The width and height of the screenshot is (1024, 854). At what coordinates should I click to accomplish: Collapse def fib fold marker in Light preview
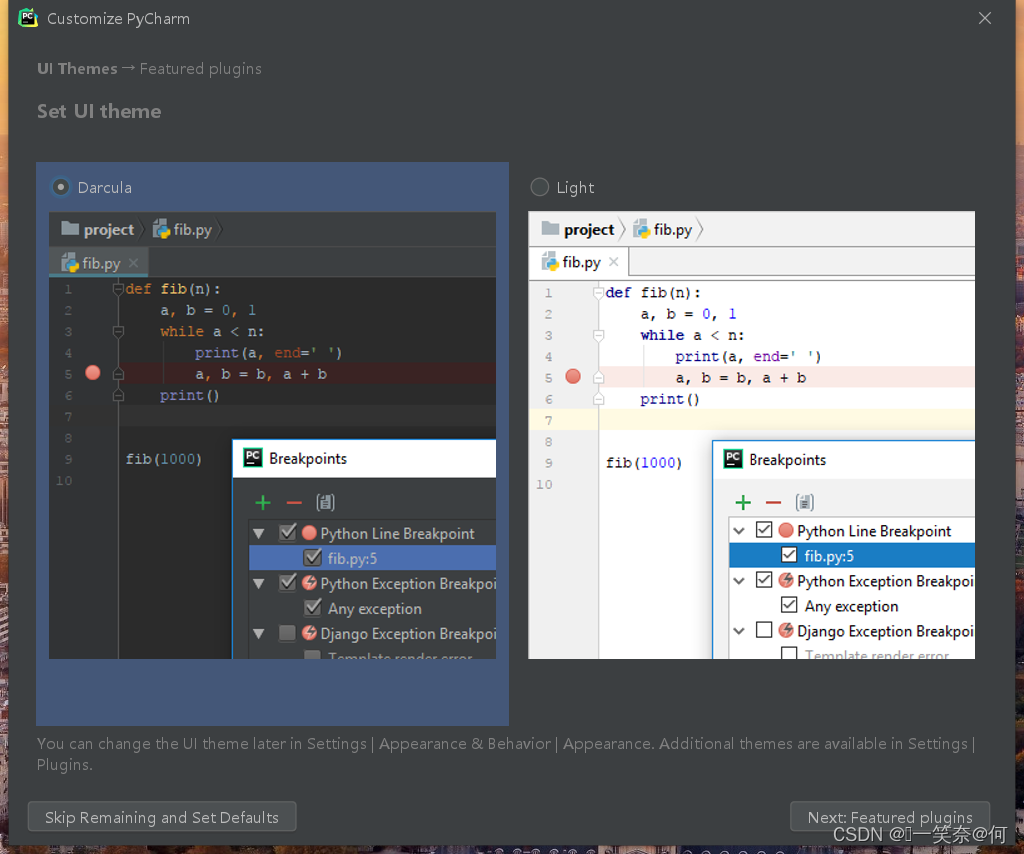(598, 293)
